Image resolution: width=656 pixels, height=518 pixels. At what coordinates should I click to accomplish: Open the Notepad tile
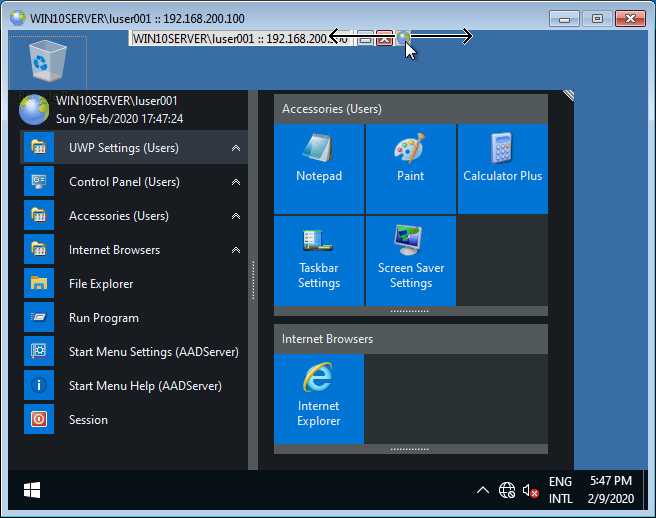(x=318, y=168)
